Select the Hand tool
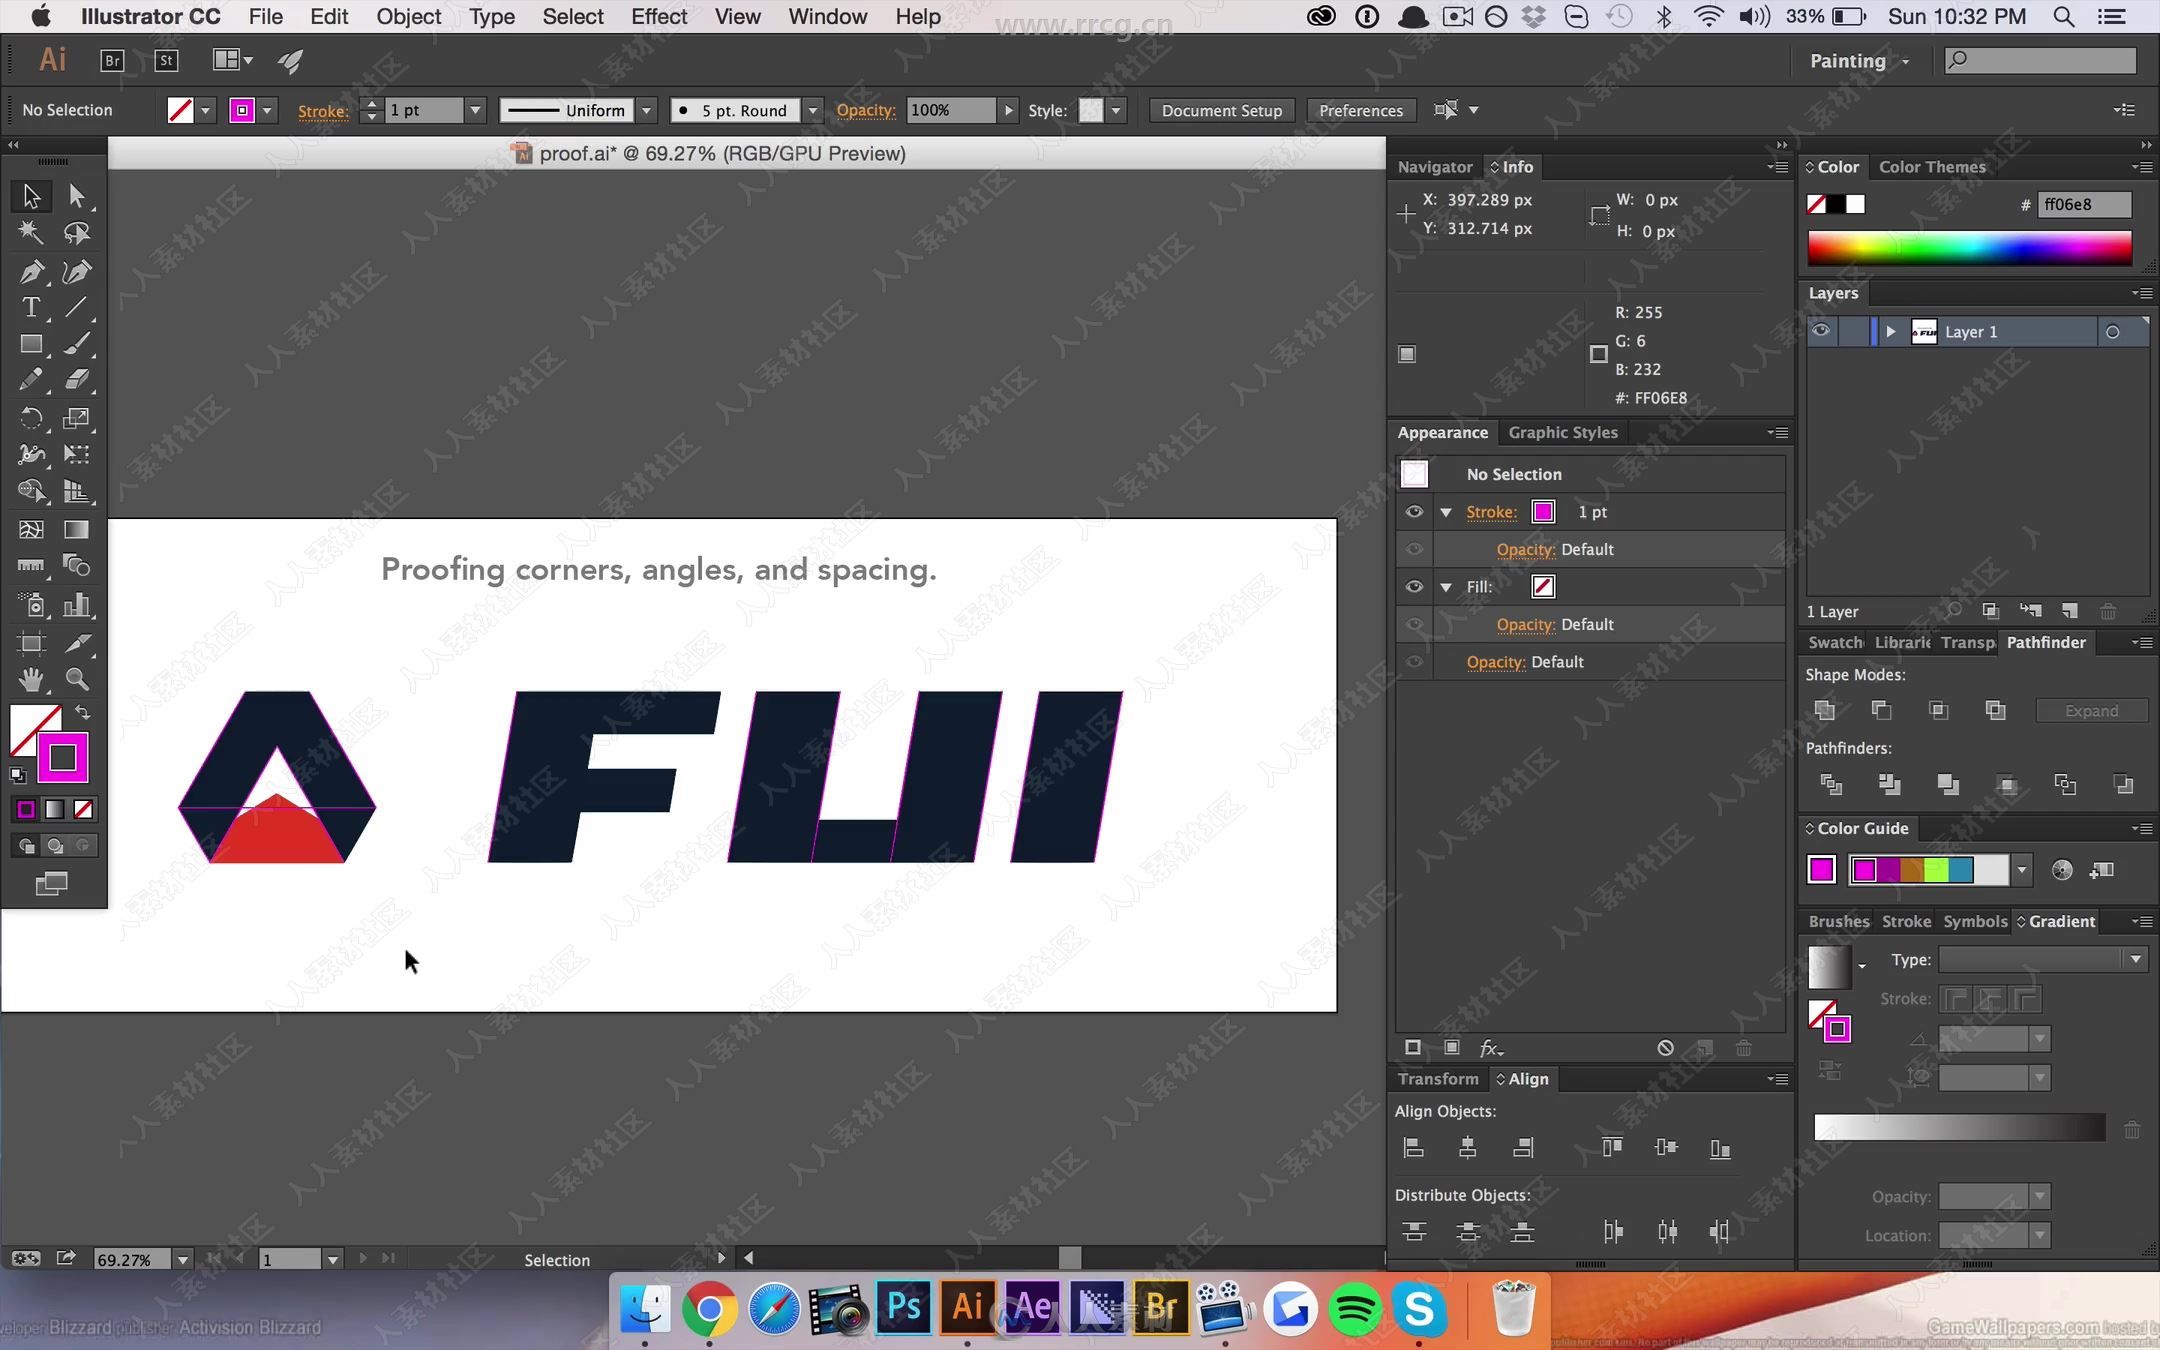 click(31, 680)
